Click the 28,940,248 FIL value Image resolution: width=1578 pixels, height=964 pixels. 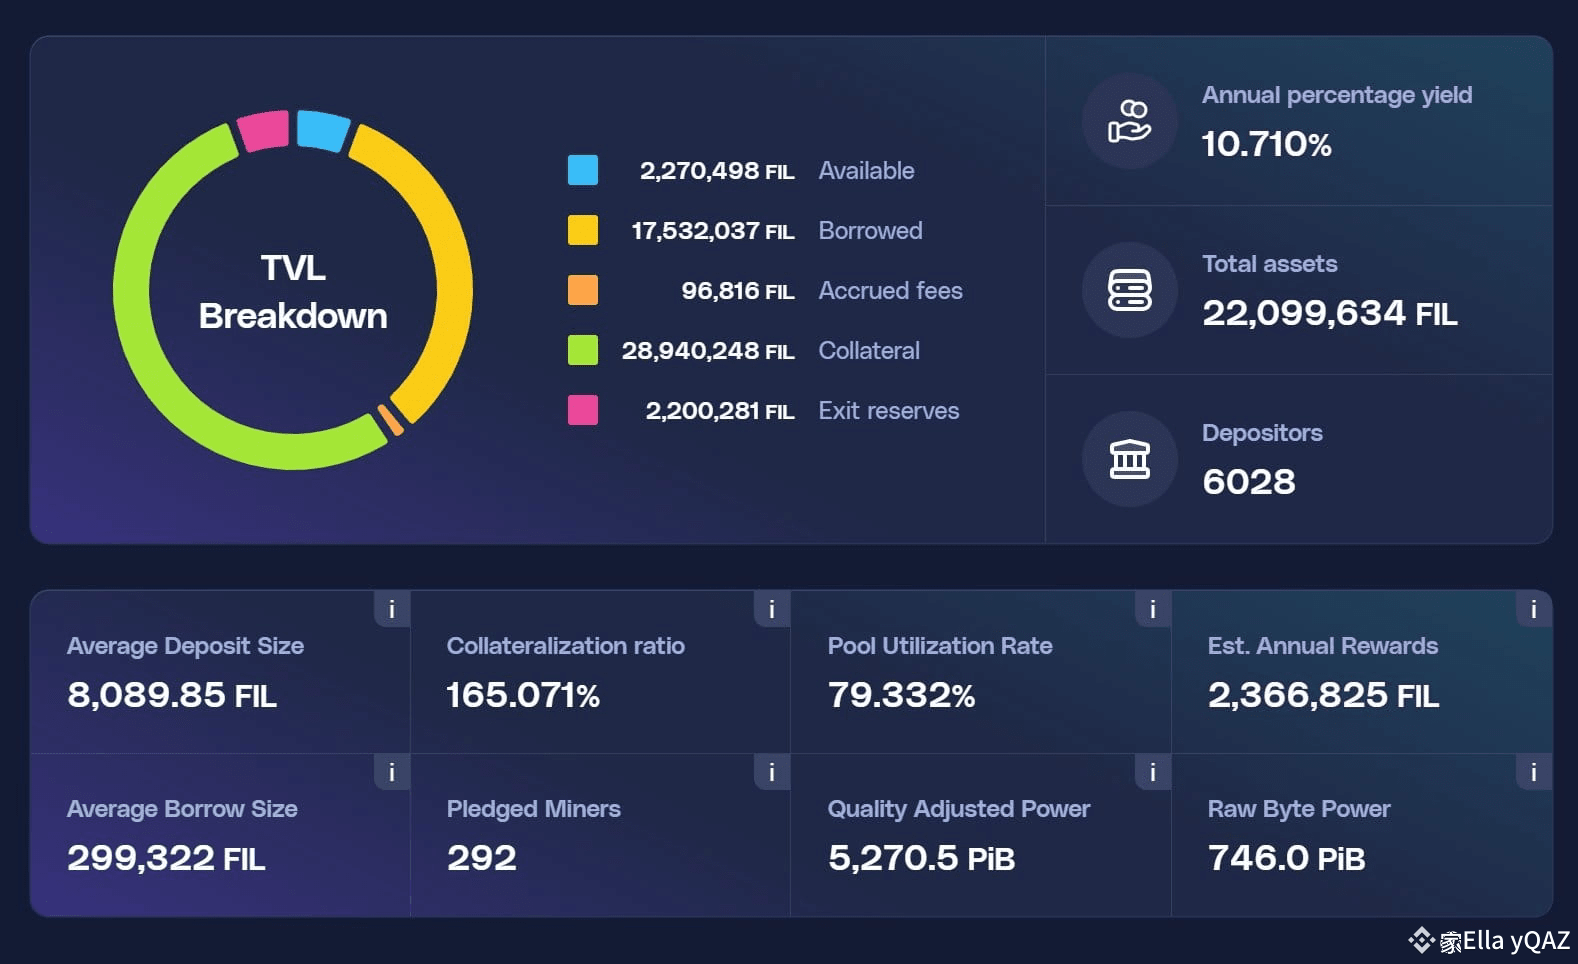708,351
